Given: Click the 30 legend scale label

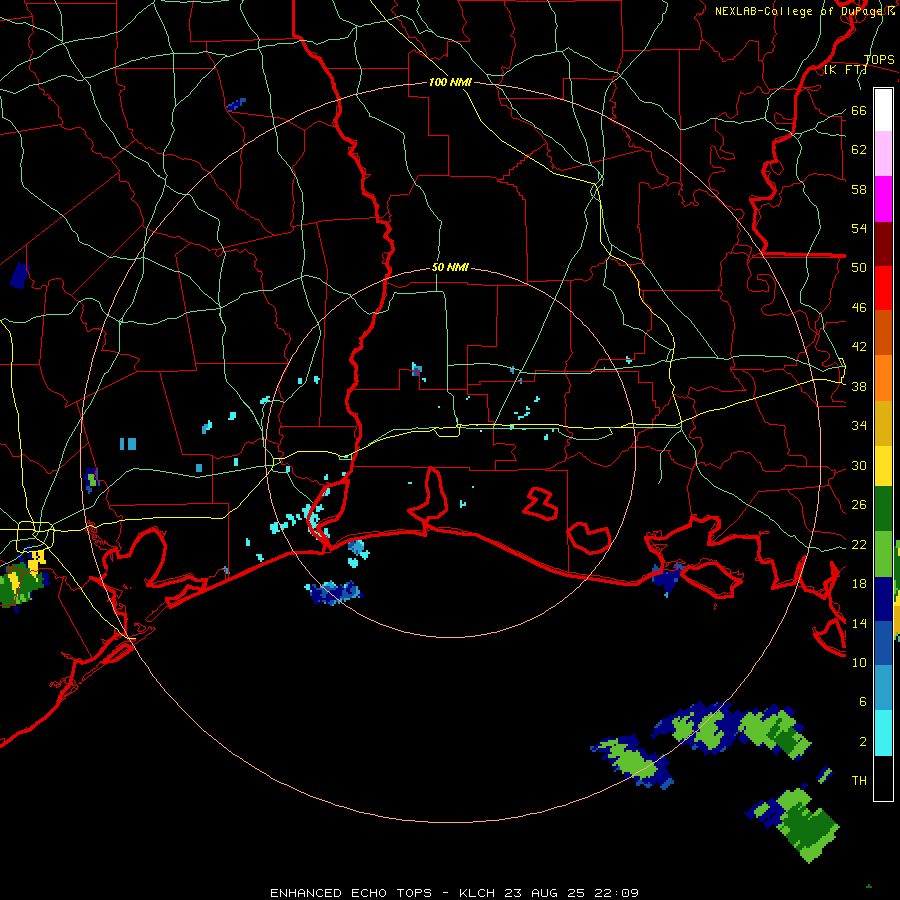Looking at the screenshot, I should tap(859, 465).
